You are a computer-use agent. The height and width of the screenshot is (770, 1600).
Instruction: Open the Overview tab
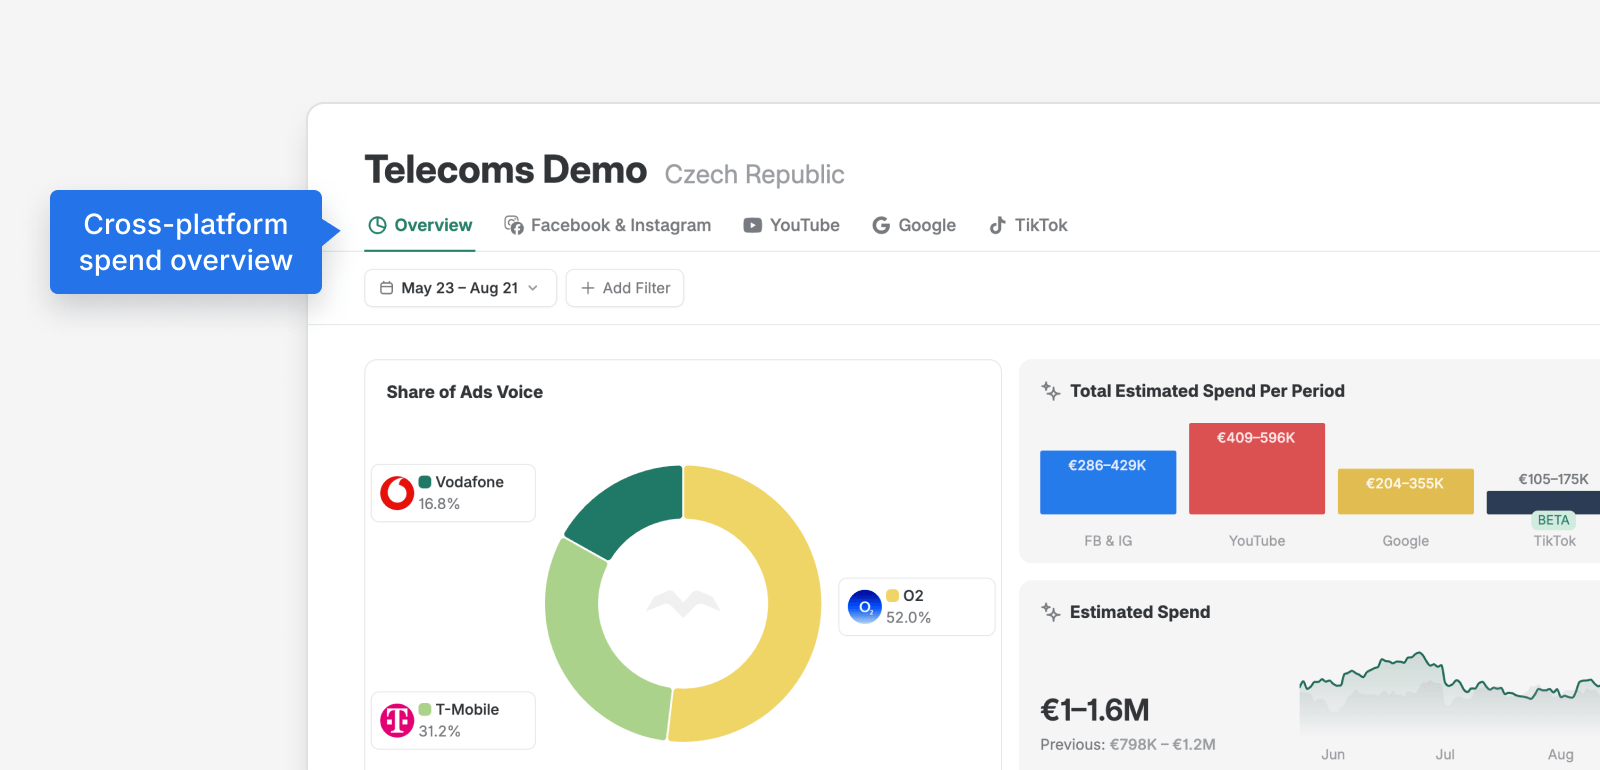[420, 225]
